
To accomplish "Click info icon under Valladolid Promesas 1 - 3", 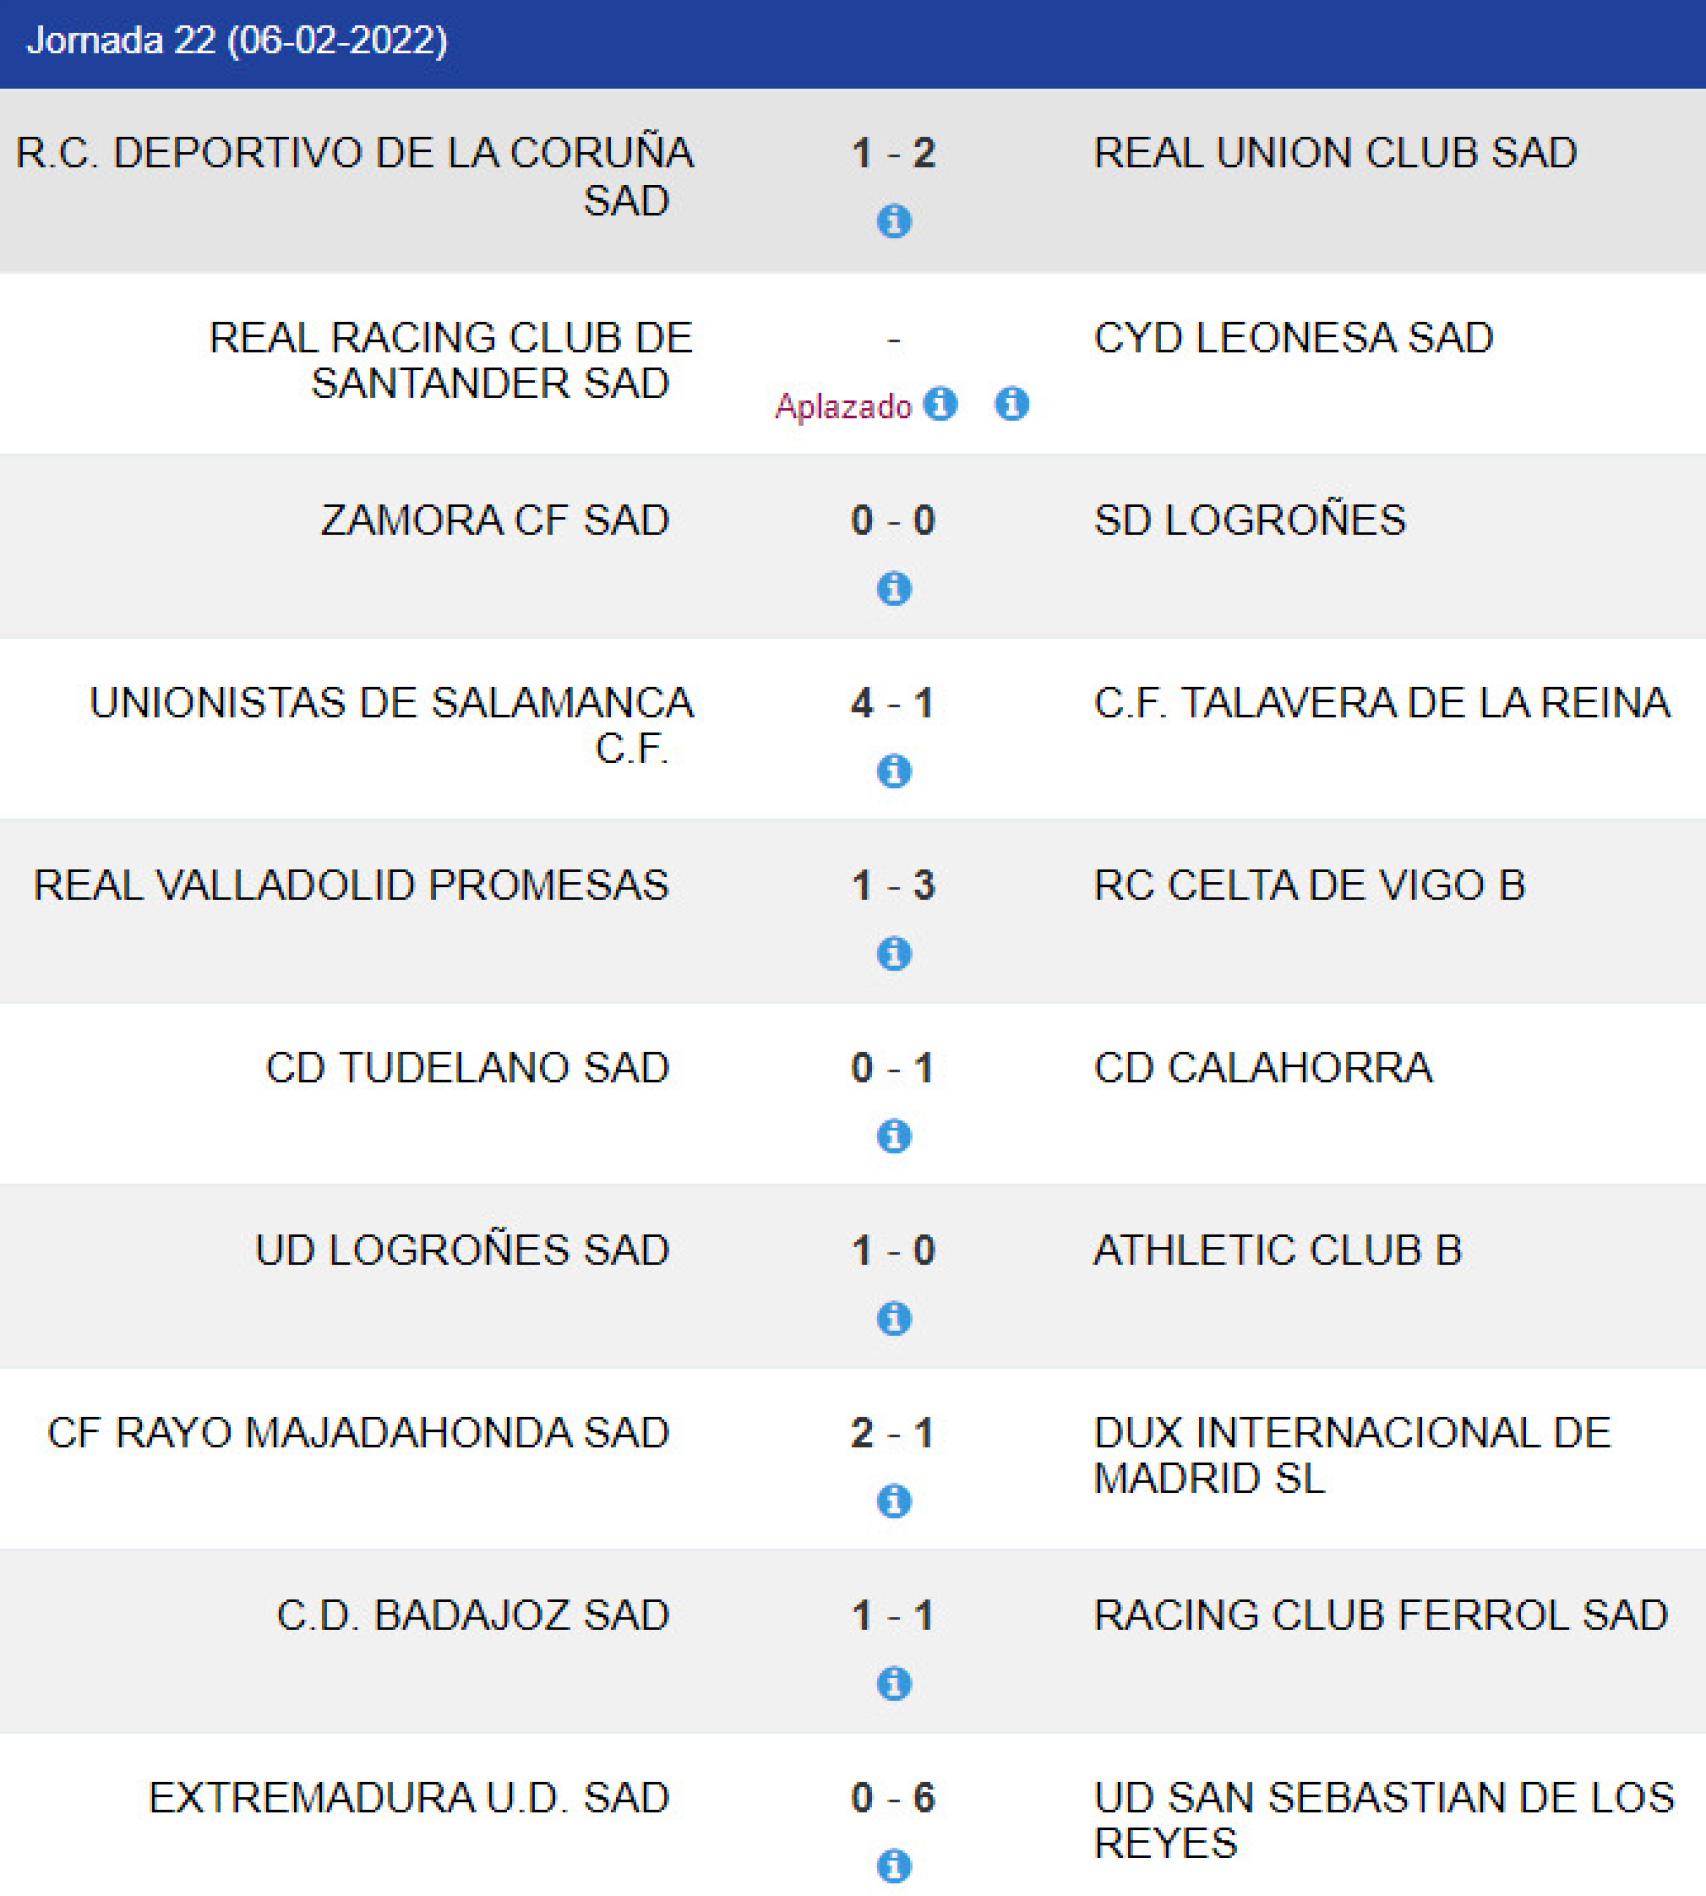I will [x=894, y=953].
